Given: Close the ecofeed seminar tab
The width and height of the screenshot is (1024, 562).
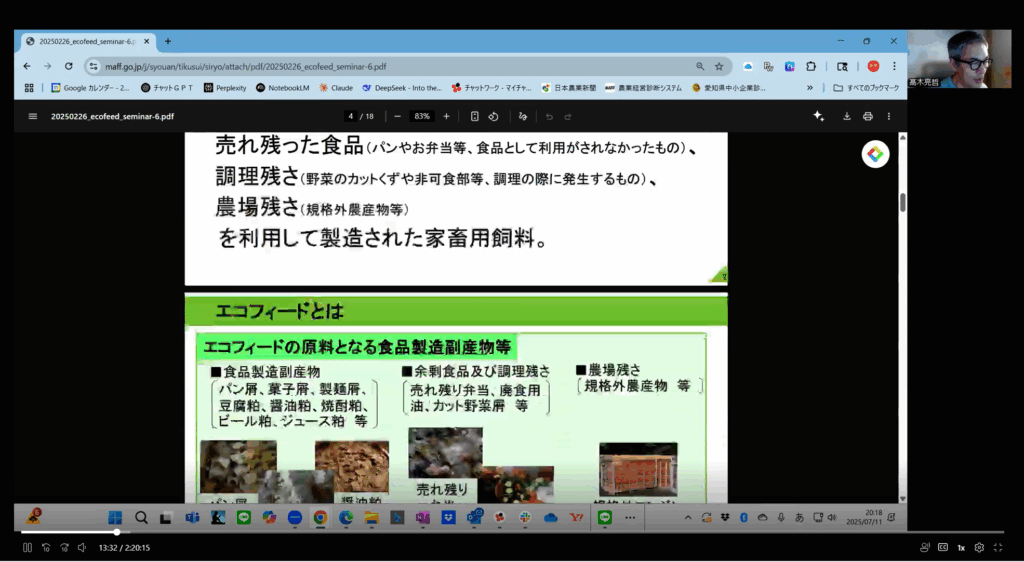Looking at the screenshot, I should pos(146,41).
